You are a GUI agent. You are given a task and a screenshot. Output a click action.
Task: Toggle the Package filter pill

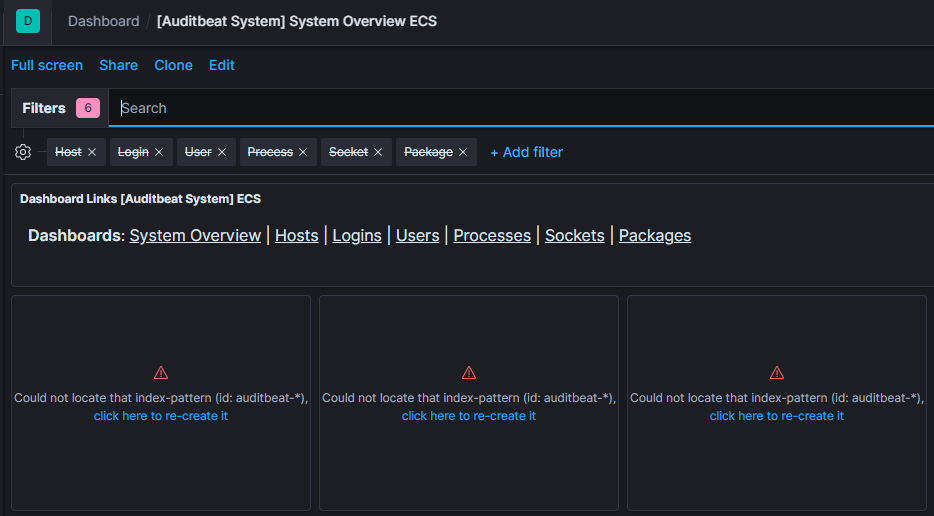click(x=428, y=152)
